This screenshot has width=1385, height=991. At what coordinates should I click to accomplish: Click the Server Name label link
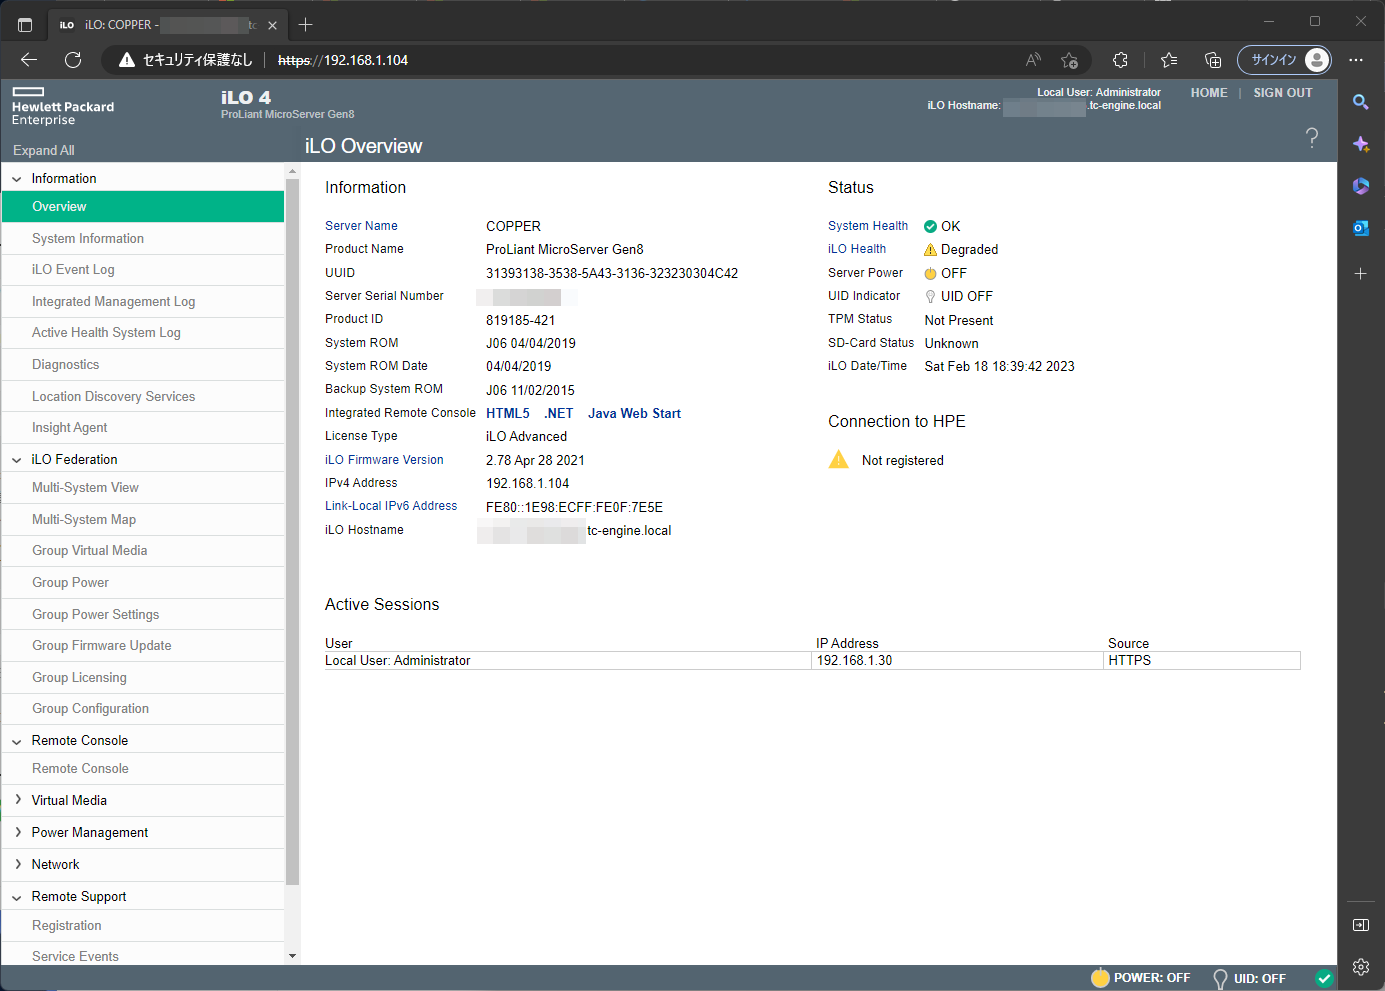coord(361,226)
